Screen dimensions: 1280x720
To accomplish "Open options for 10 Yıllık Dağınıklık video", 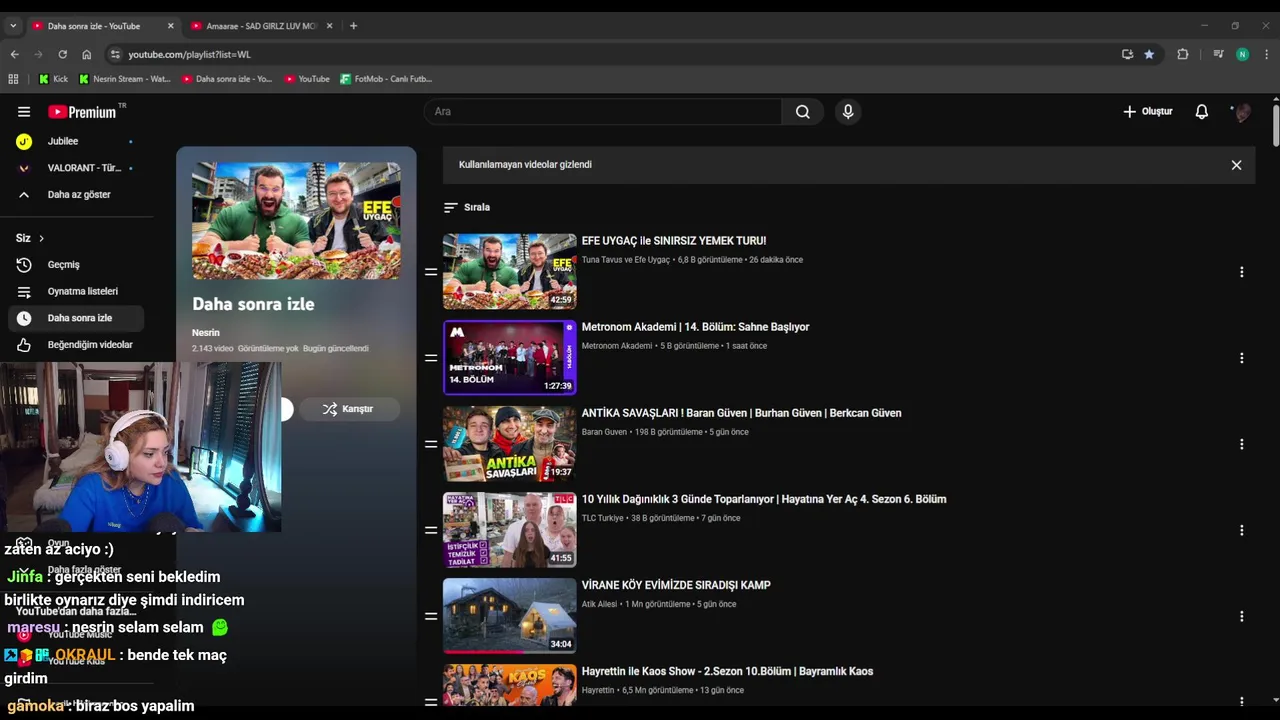I will point(1241,530).
